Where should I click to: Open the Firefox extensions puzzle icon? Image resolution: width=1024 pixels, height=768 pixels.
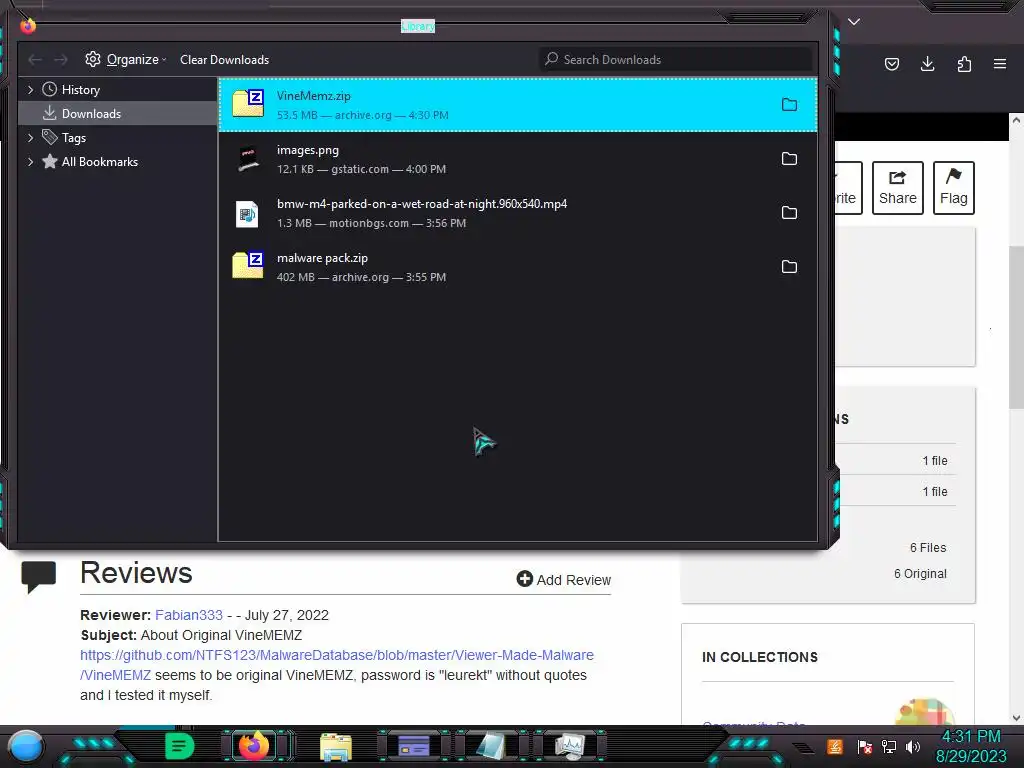[x=964, y=64]
